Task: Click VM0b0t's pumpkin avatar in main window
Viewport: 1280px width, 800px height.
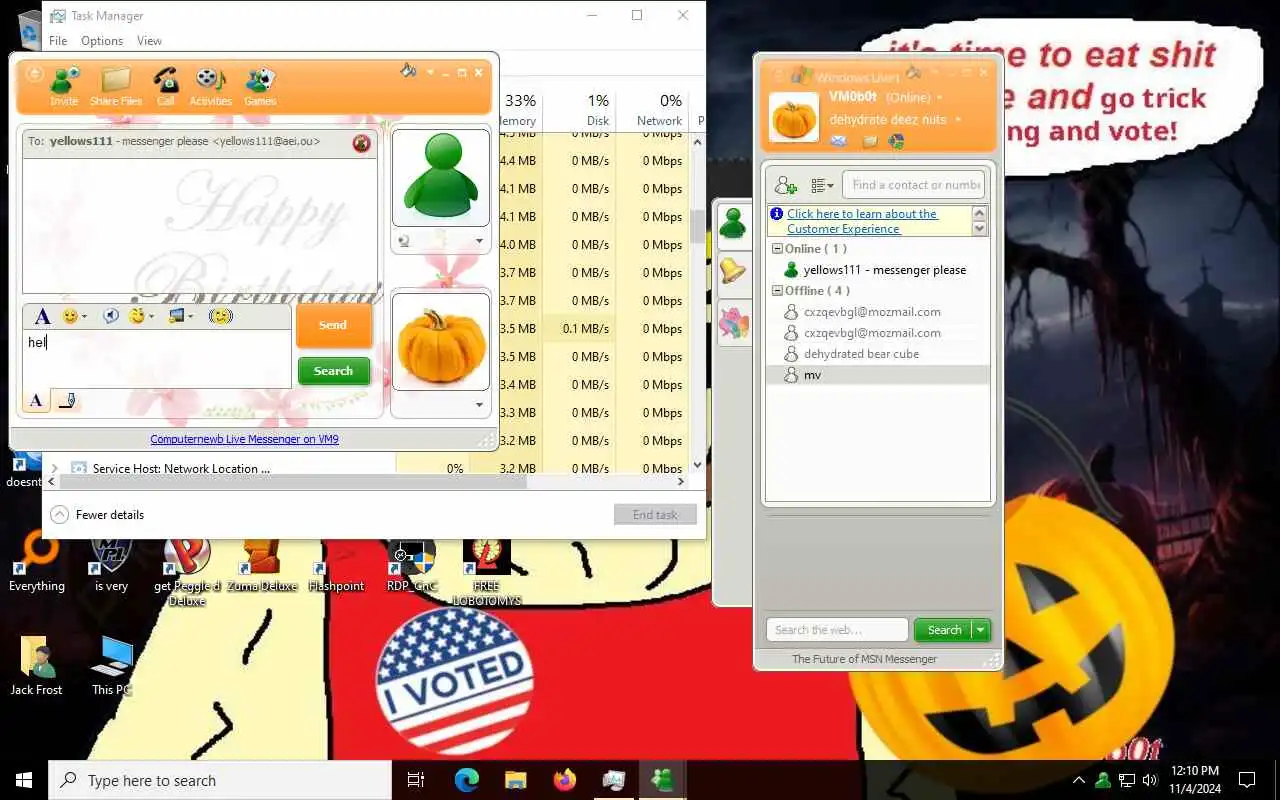Action: (794, 117)
